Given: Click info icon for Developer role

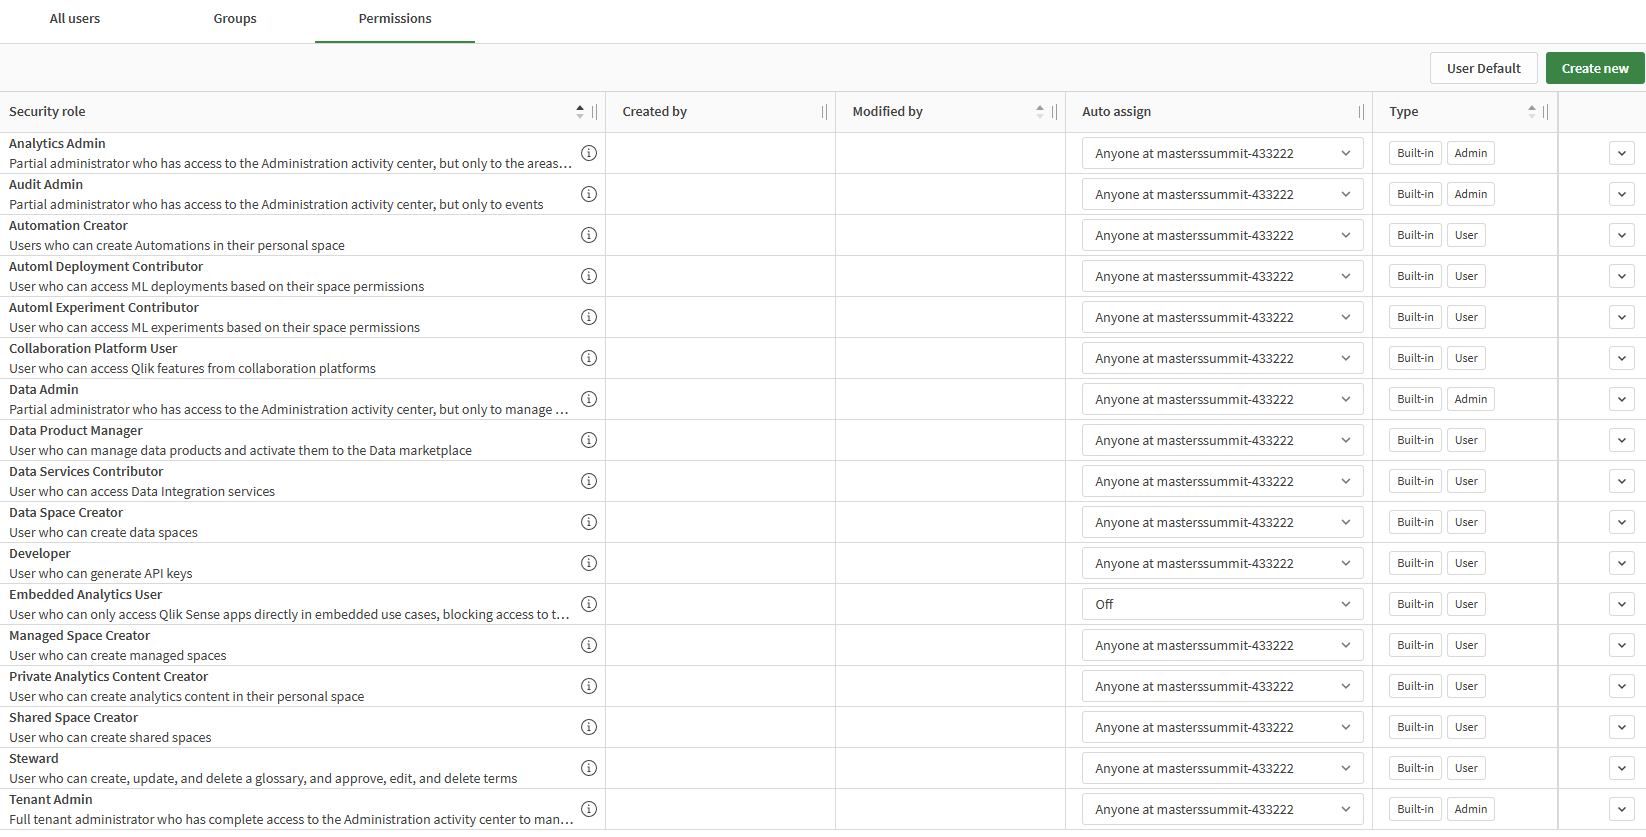Looking at the screenshot, I should (589, 563).
